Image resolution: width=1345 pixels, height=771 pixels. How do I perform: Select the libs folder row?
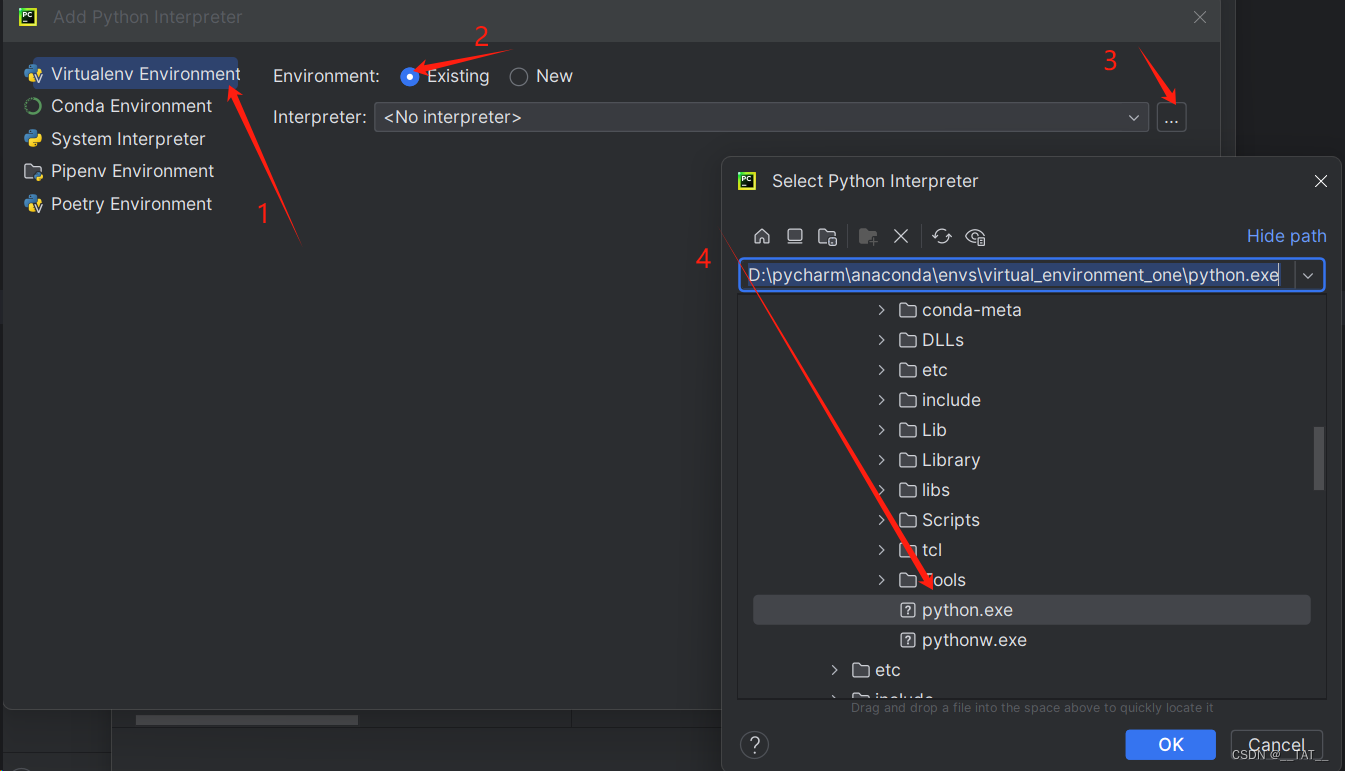tap(1031, 490)
